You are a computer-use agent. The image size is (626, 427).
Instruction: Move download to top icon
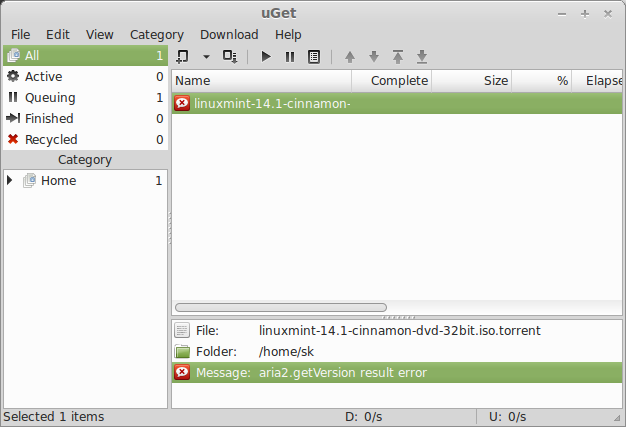[x=398, y=57]
